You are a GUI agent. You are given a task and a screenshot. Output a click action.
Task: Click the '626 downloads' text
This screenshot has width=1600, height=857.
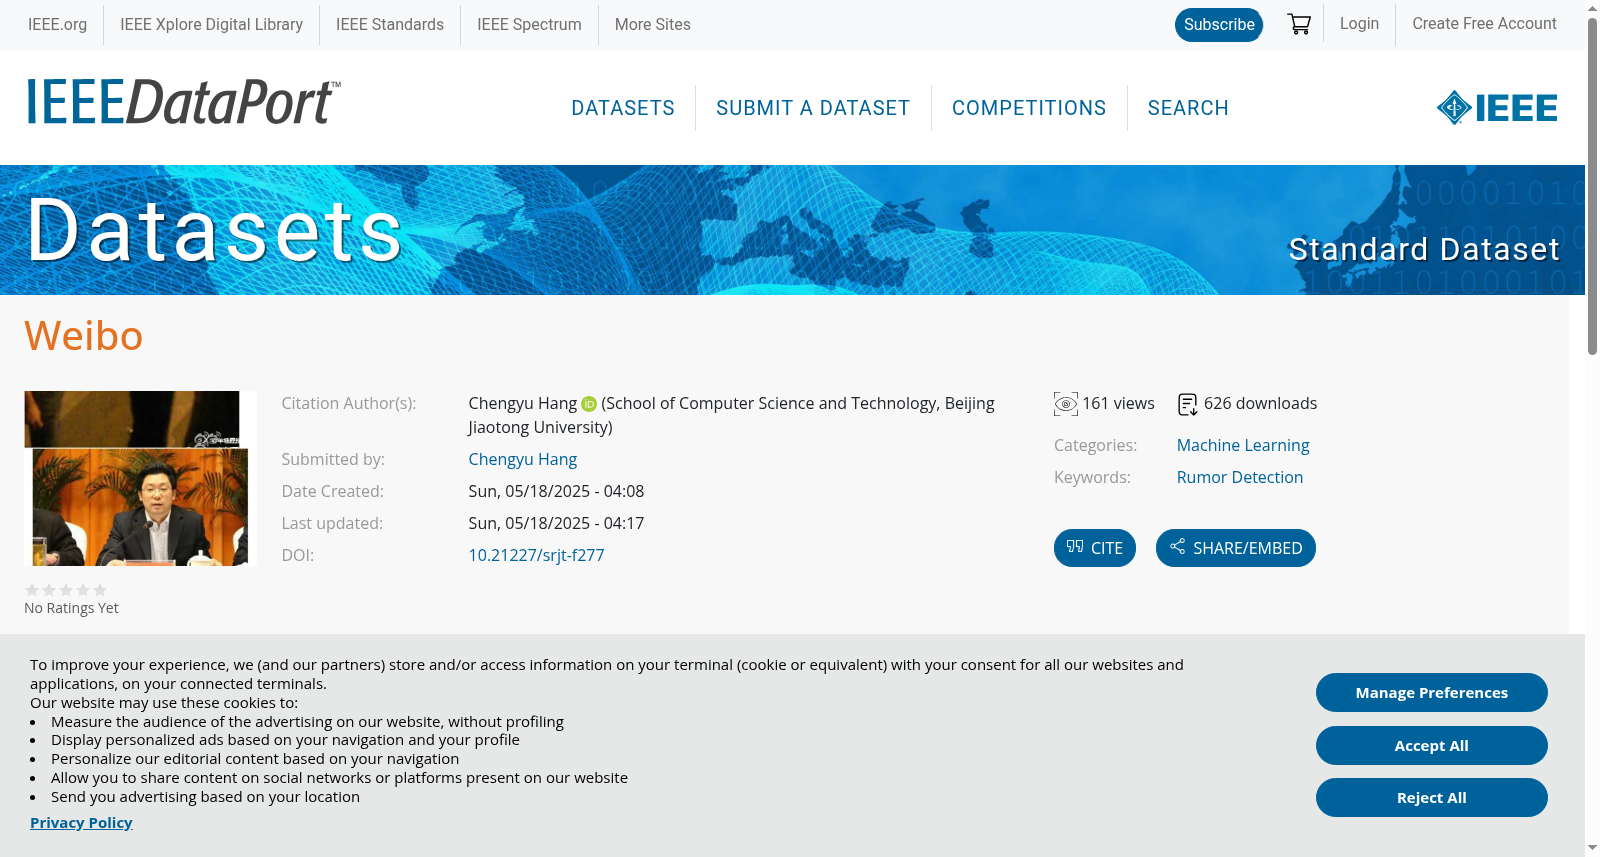coord(1260,403)
